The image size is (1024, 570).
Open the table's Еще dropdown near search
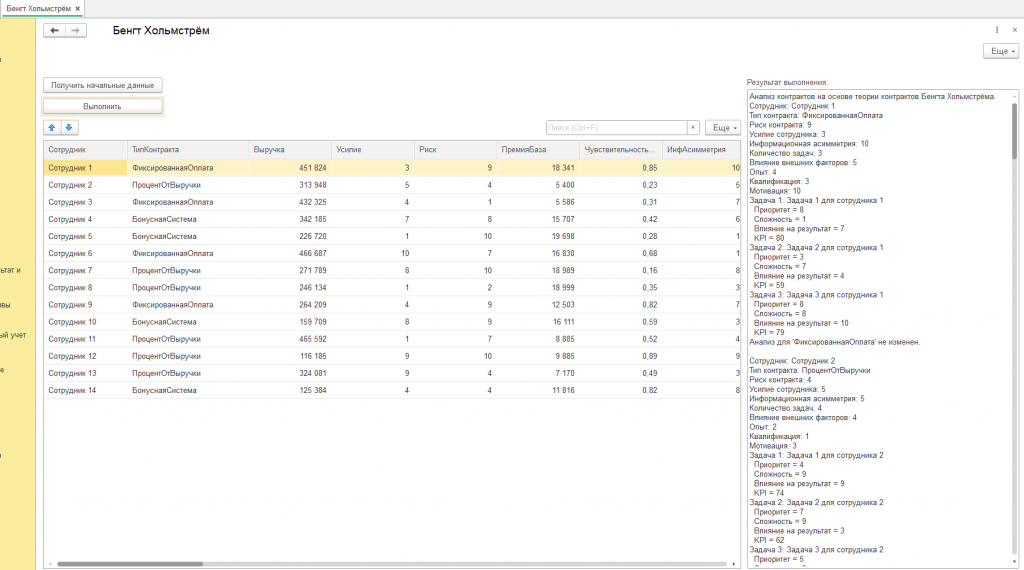(723, 127)
